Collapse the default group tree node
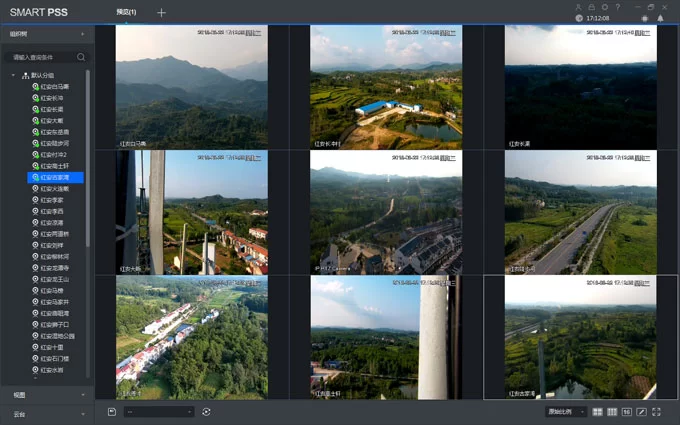 point(13,75)
